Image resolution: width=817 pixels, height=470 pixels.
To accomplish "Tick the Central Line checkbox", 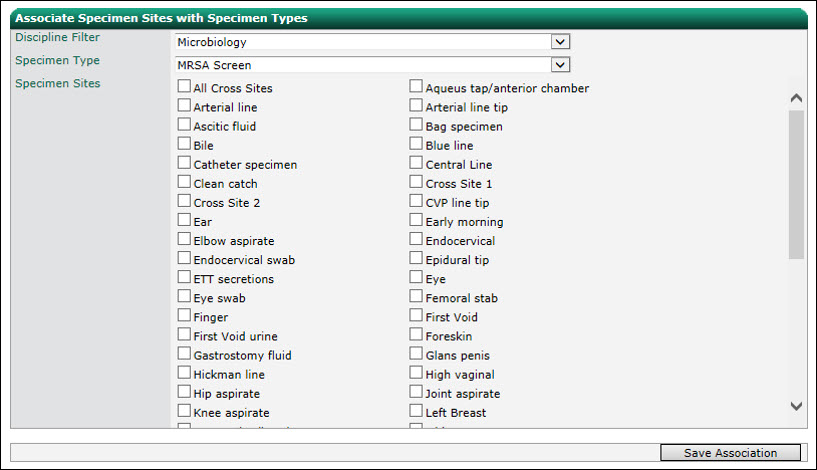I will click(416, 163).
